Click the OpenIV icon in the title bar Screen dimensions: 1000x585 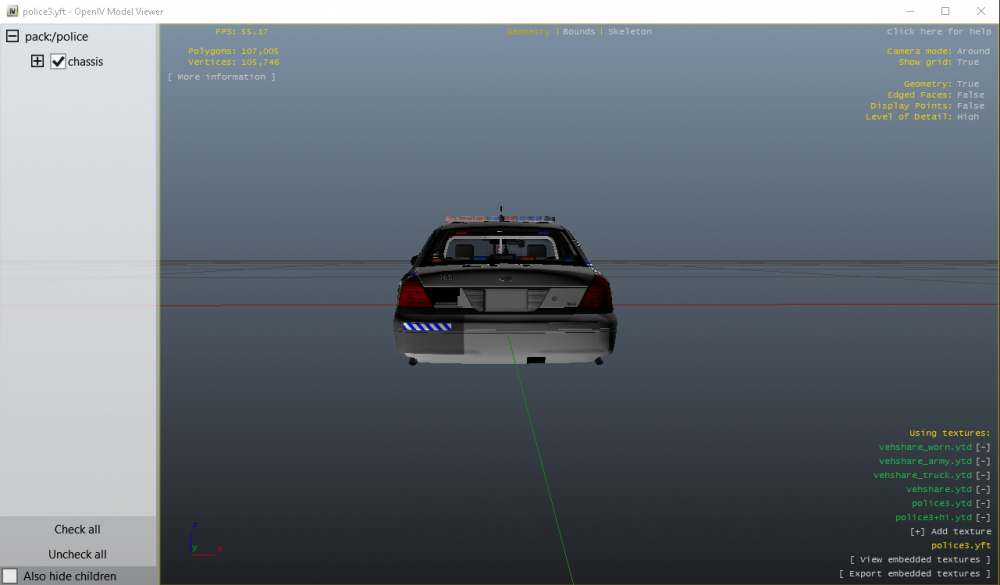pos(10,10)
